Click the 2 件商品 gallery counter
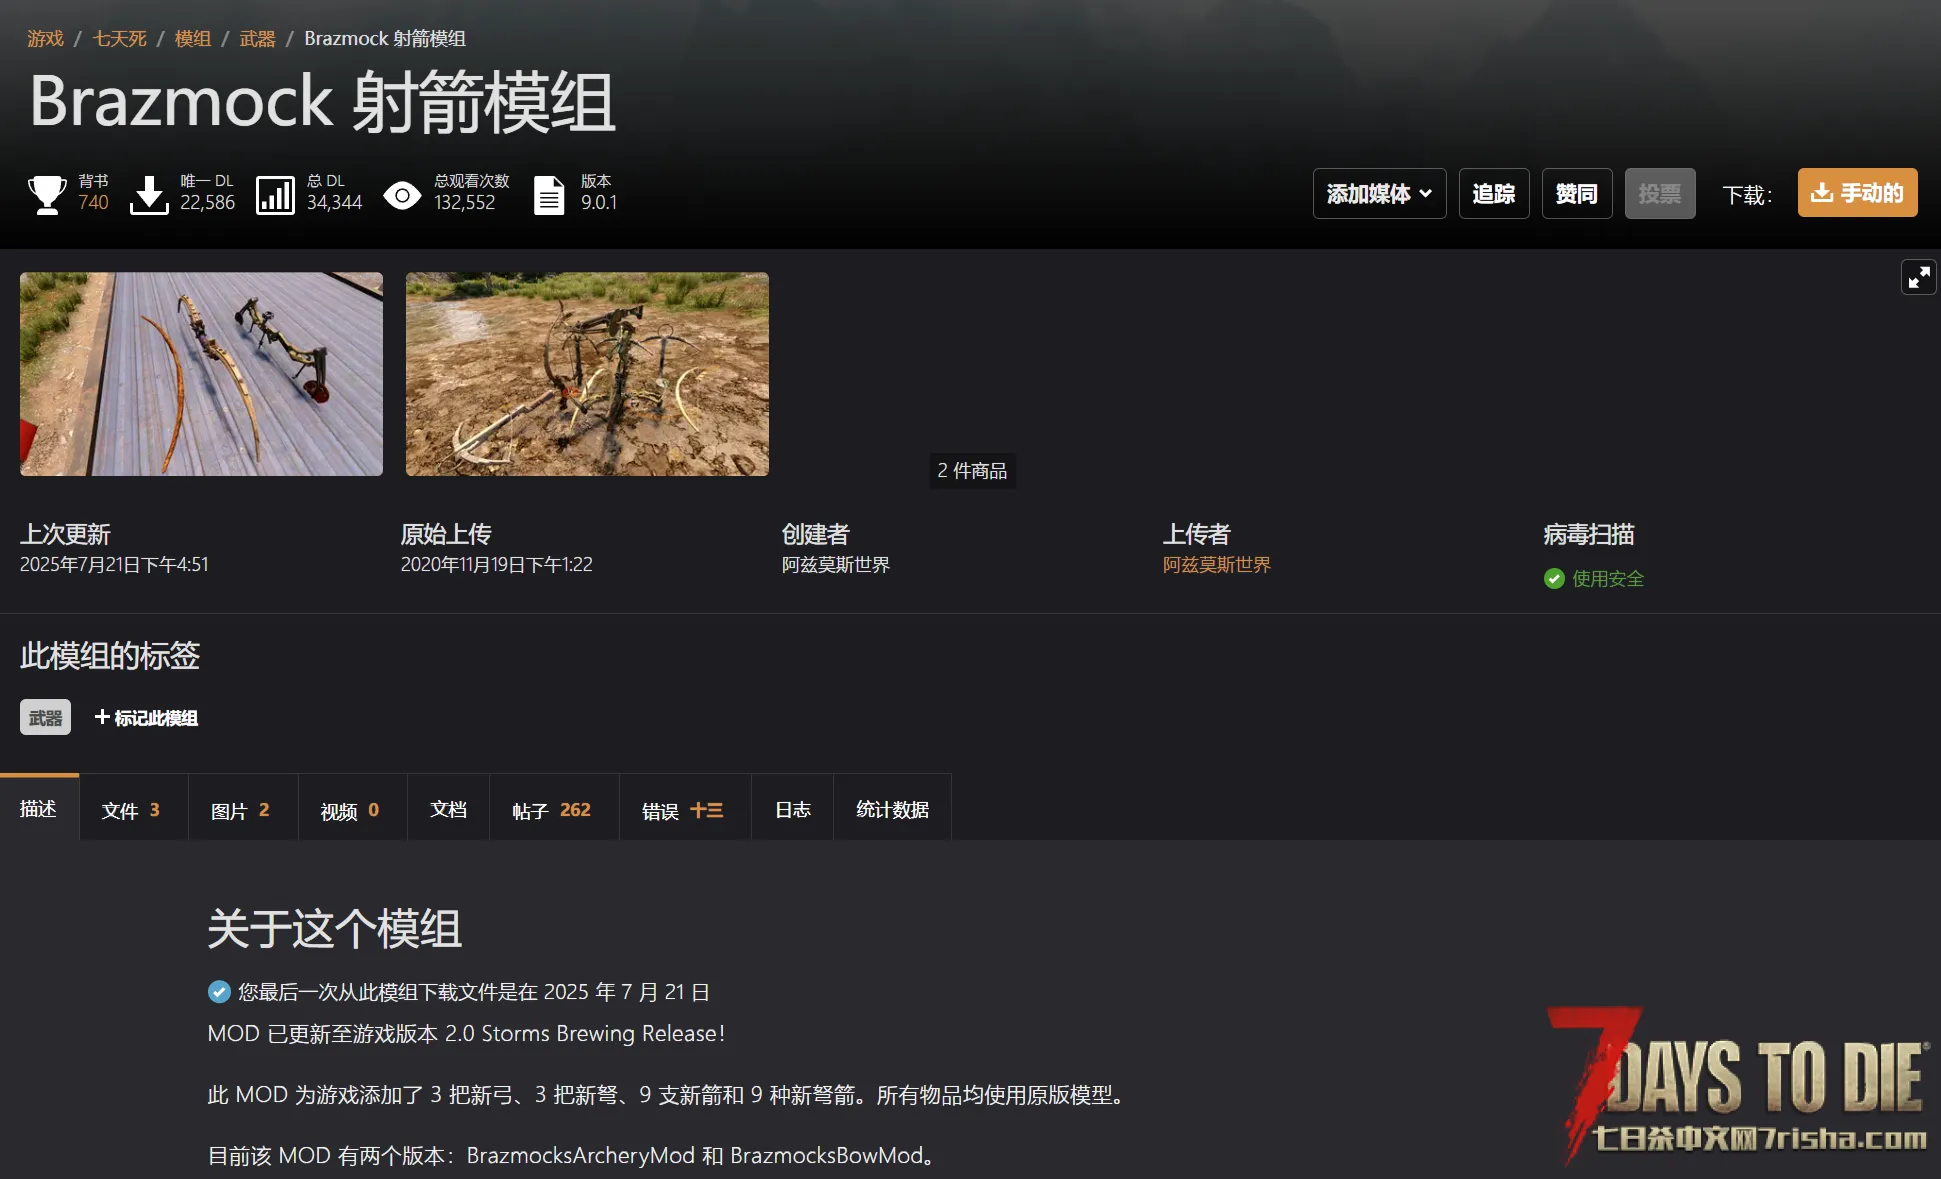 pos(972,470)
